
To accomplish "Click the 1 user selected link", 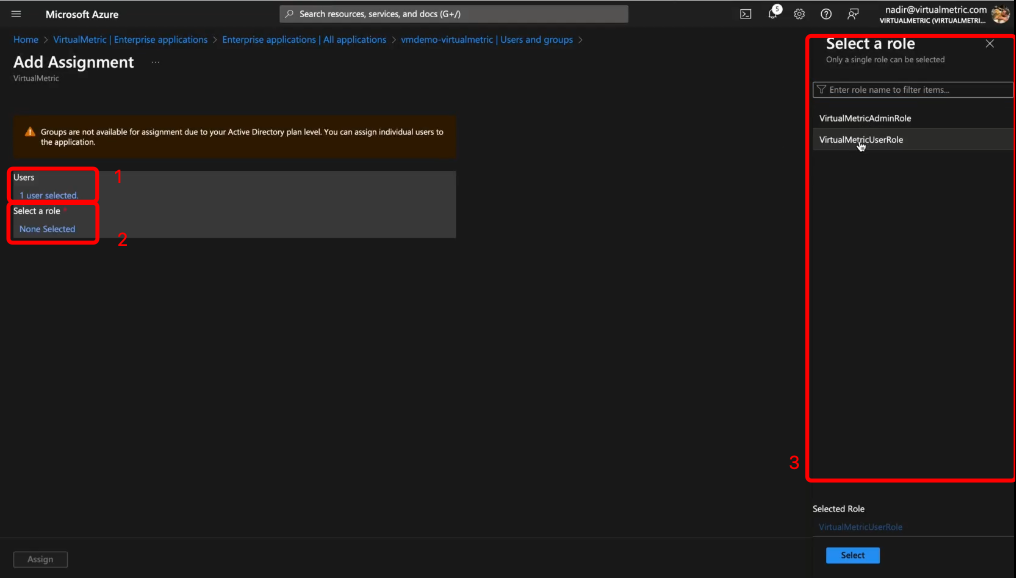I will (x=49, y=195).
